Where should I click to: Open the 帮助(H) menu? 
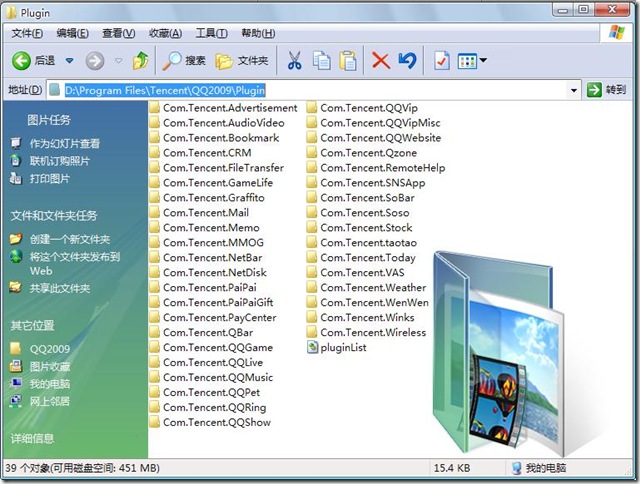pos(258,33)
